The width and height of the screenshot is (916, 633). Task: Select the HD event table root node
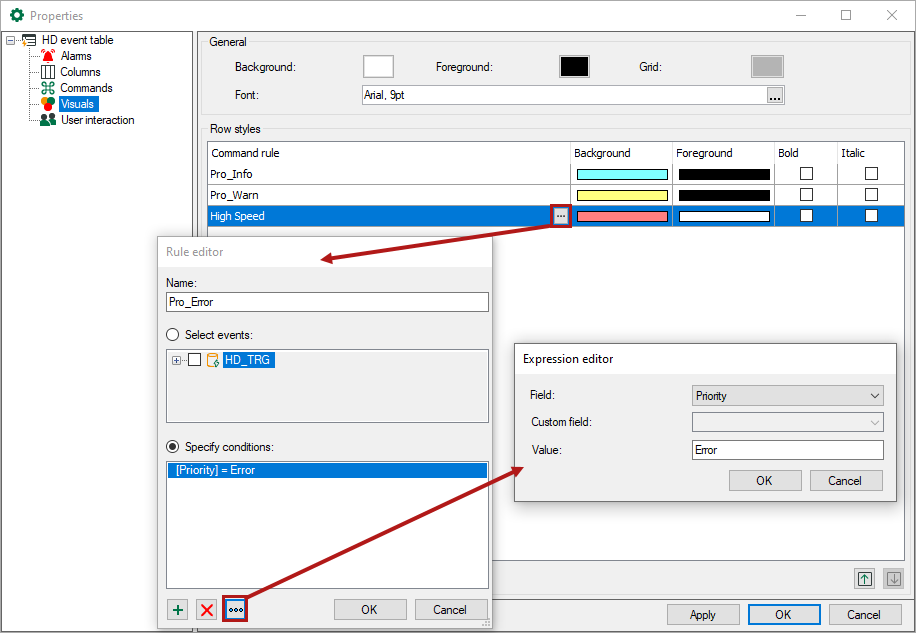coord(78,40)
